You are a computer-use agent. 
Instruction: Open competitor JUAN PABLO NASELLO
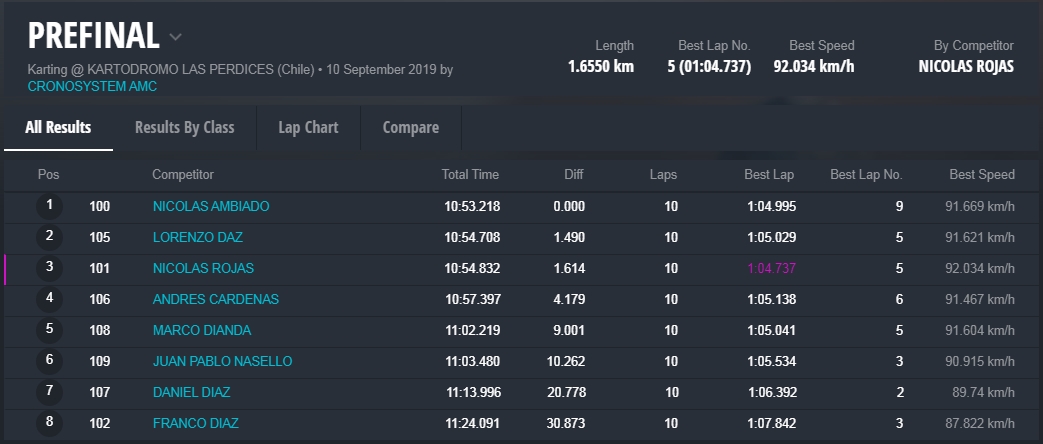[x=222, y=361]
